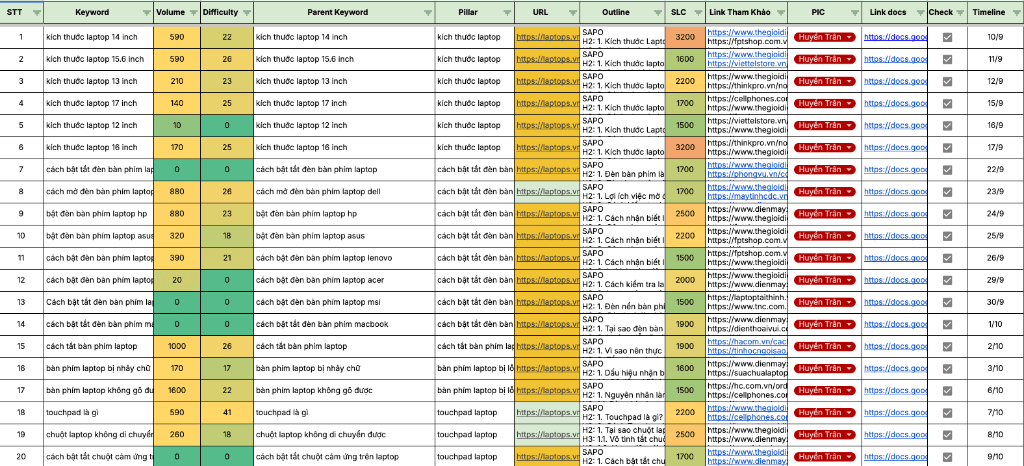Open the Huyền Trân PIC dropdown in row 19
Viewport: 1024px width, 466px height.
(825, 434)
